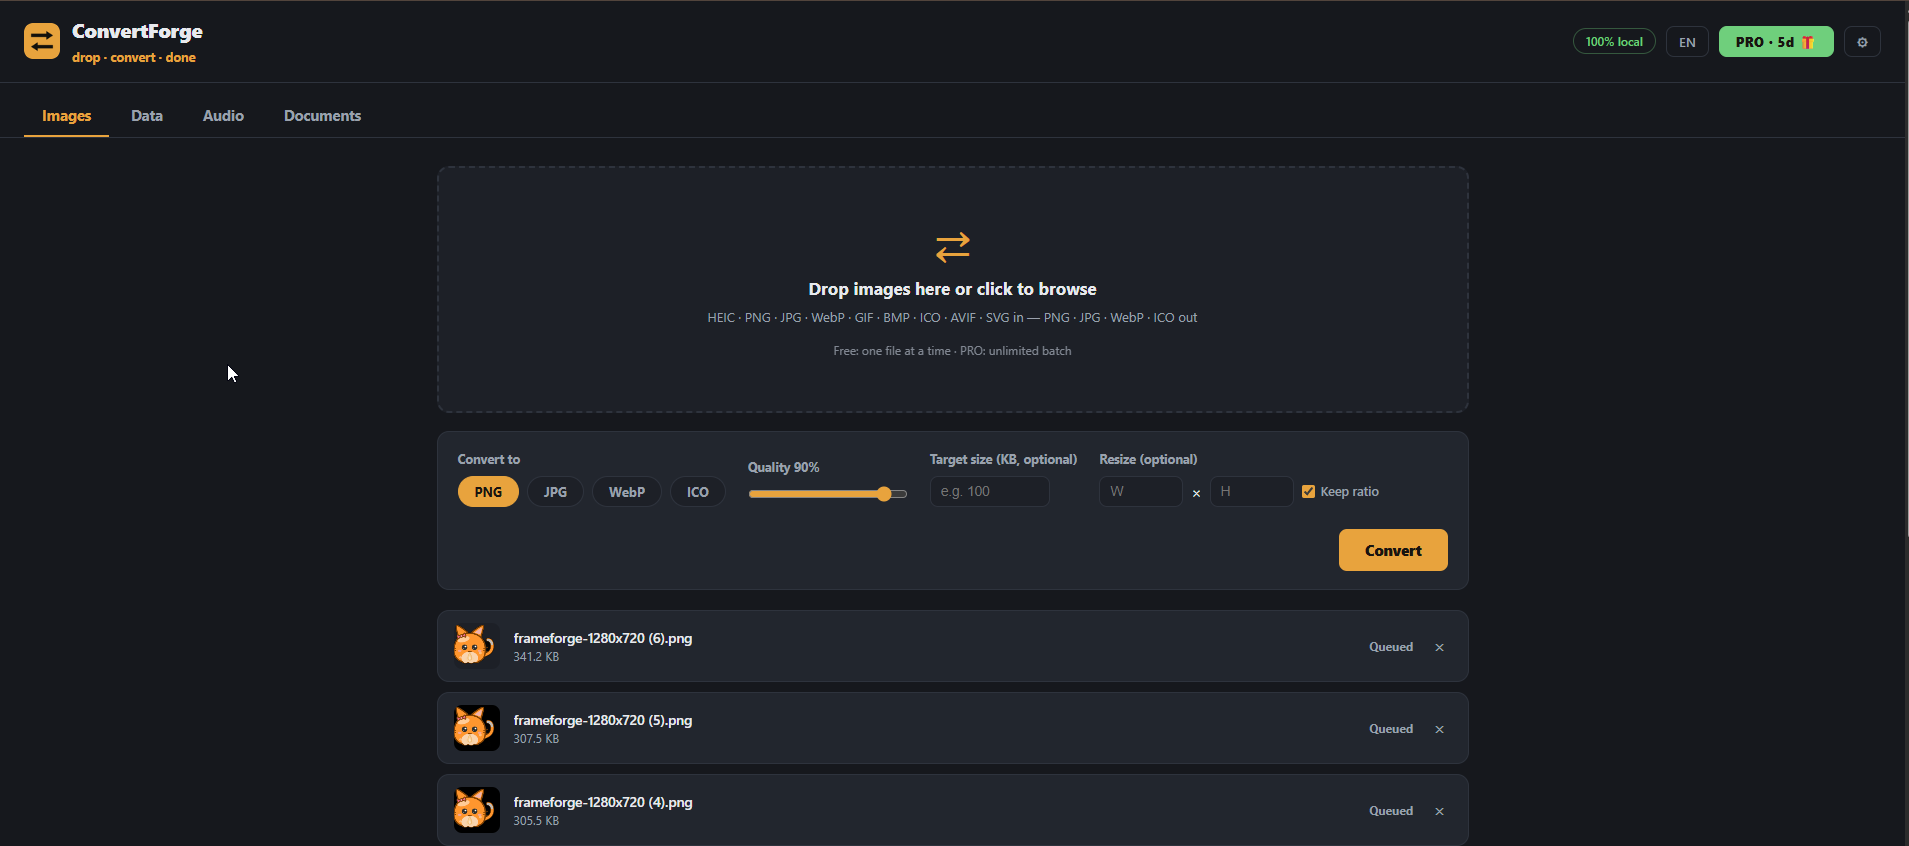Click the resize height H field
This screenshot has height=846, width=1909.
click(x=1251, y=491)
